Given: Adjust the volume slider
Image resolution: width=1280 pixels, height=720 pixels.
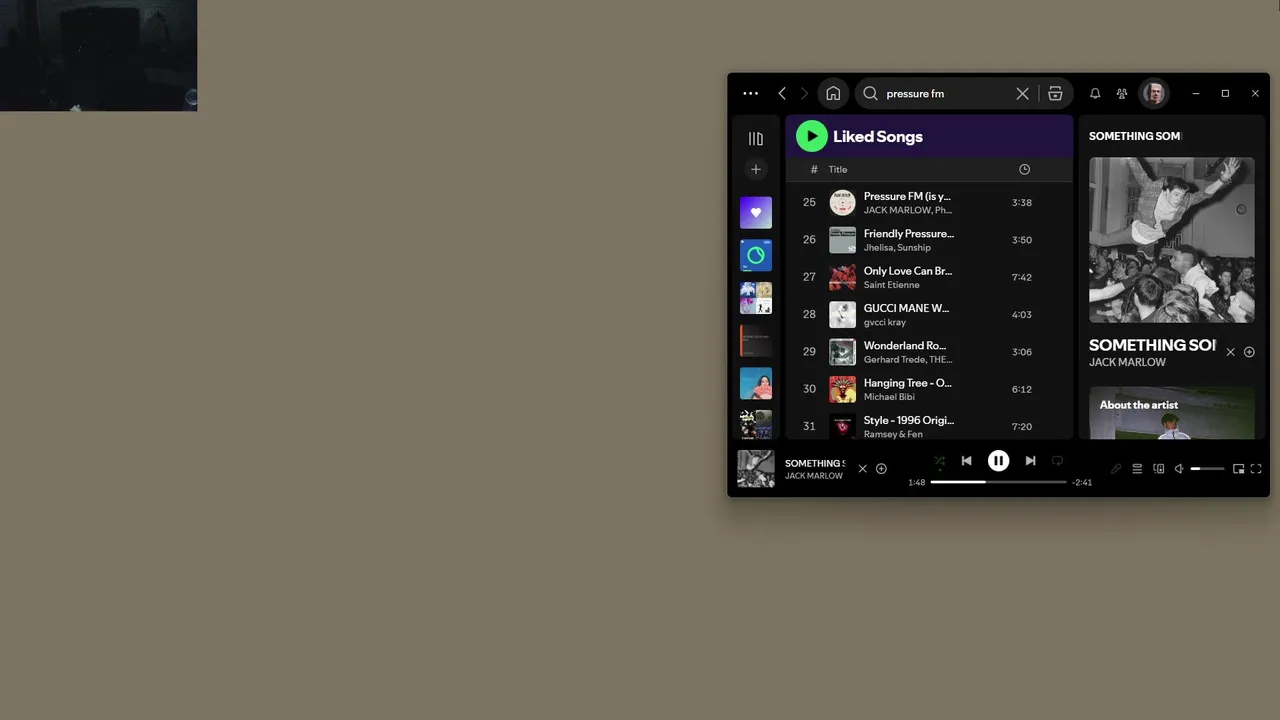Looking at the screenshot, I should point(1207,469).
